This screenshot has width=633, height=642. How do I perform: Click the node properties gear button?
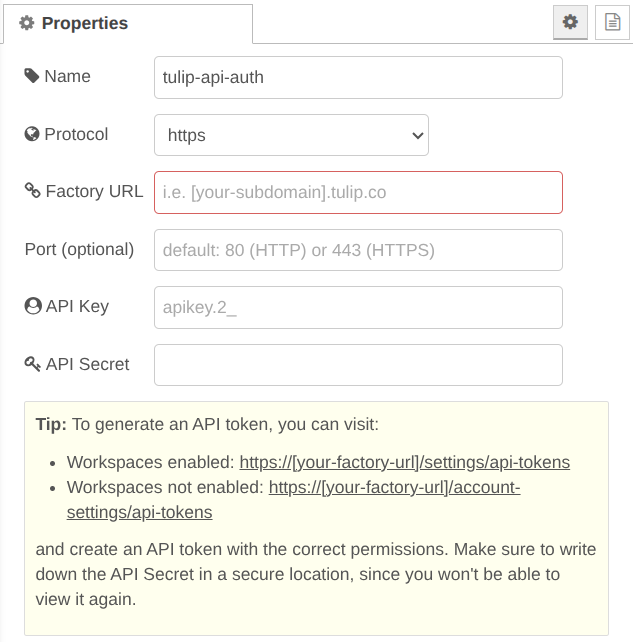click(570, 22)
